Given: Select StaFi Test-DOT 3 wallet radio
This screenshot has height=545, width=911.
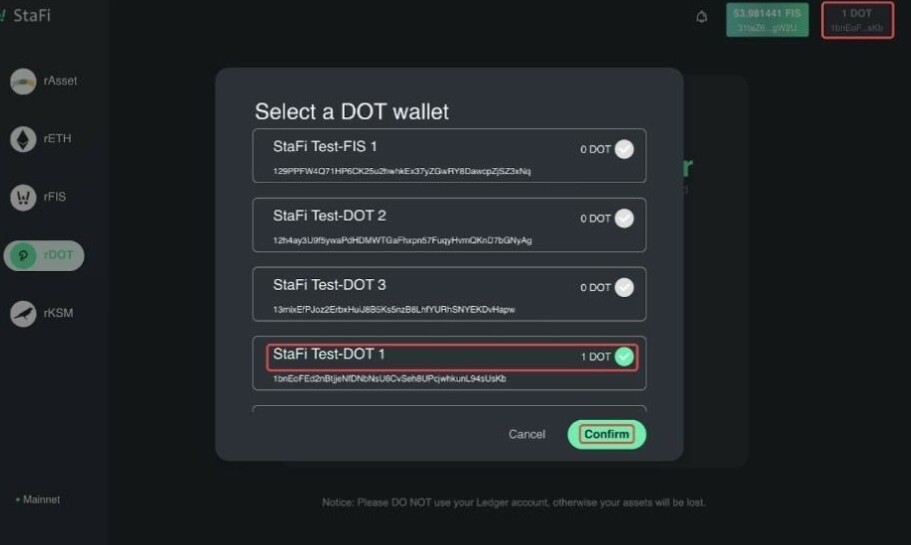Looking at the screenshot, I should coord(624,288).
